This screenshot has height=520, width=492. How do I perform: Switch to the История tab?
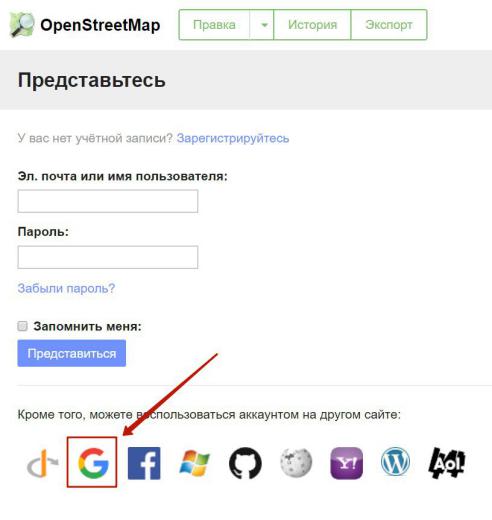(312, 25)
